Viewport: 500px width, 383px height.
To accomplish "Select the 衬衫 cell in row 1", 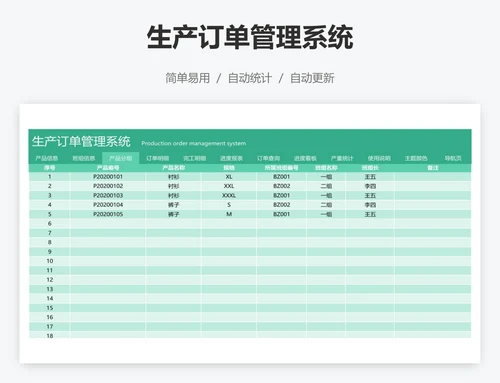I will [174, 177].
